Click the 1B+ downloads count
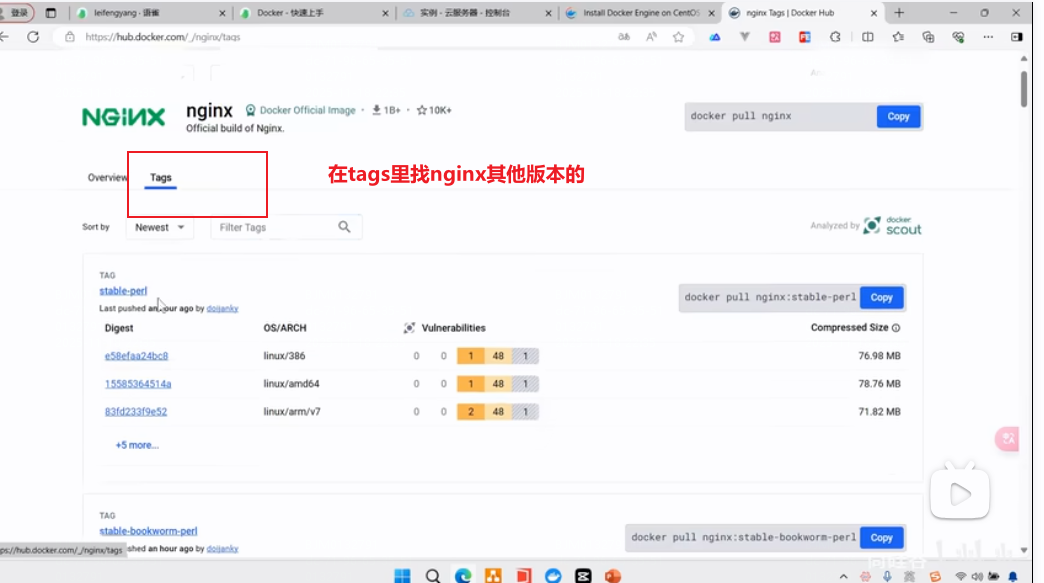This screenshot has width=1044, height=583. pos(386,110)
